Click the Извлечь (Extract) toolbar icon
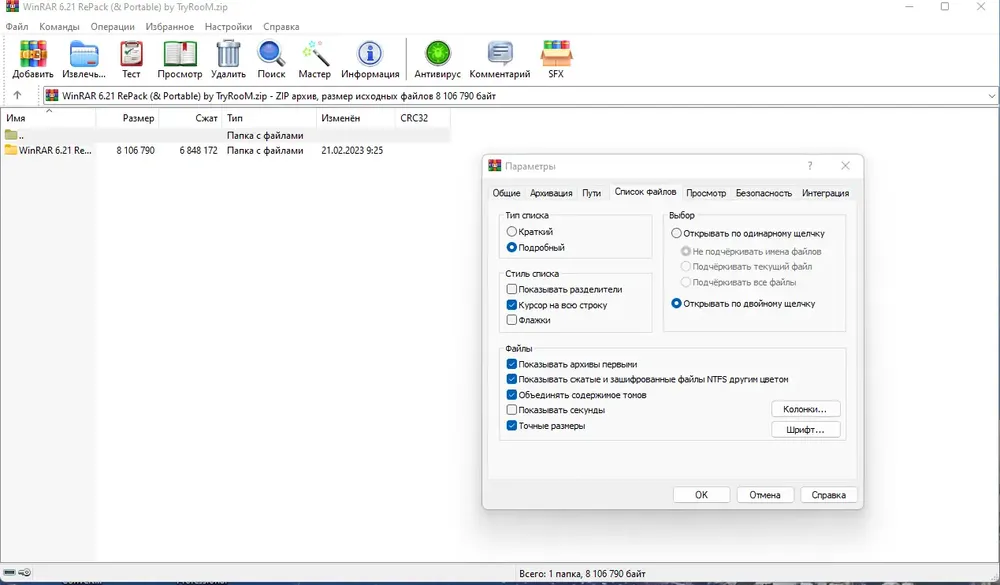Image resolution: width=1000 pixels, height=585 pixels. click(x=84, y=54)
